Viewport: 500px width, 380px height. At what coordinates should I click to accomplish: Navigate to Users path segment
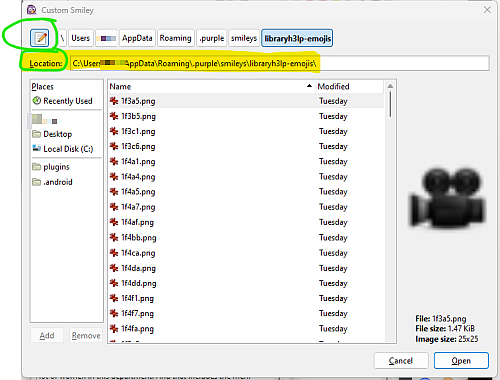tap(81, 38)
